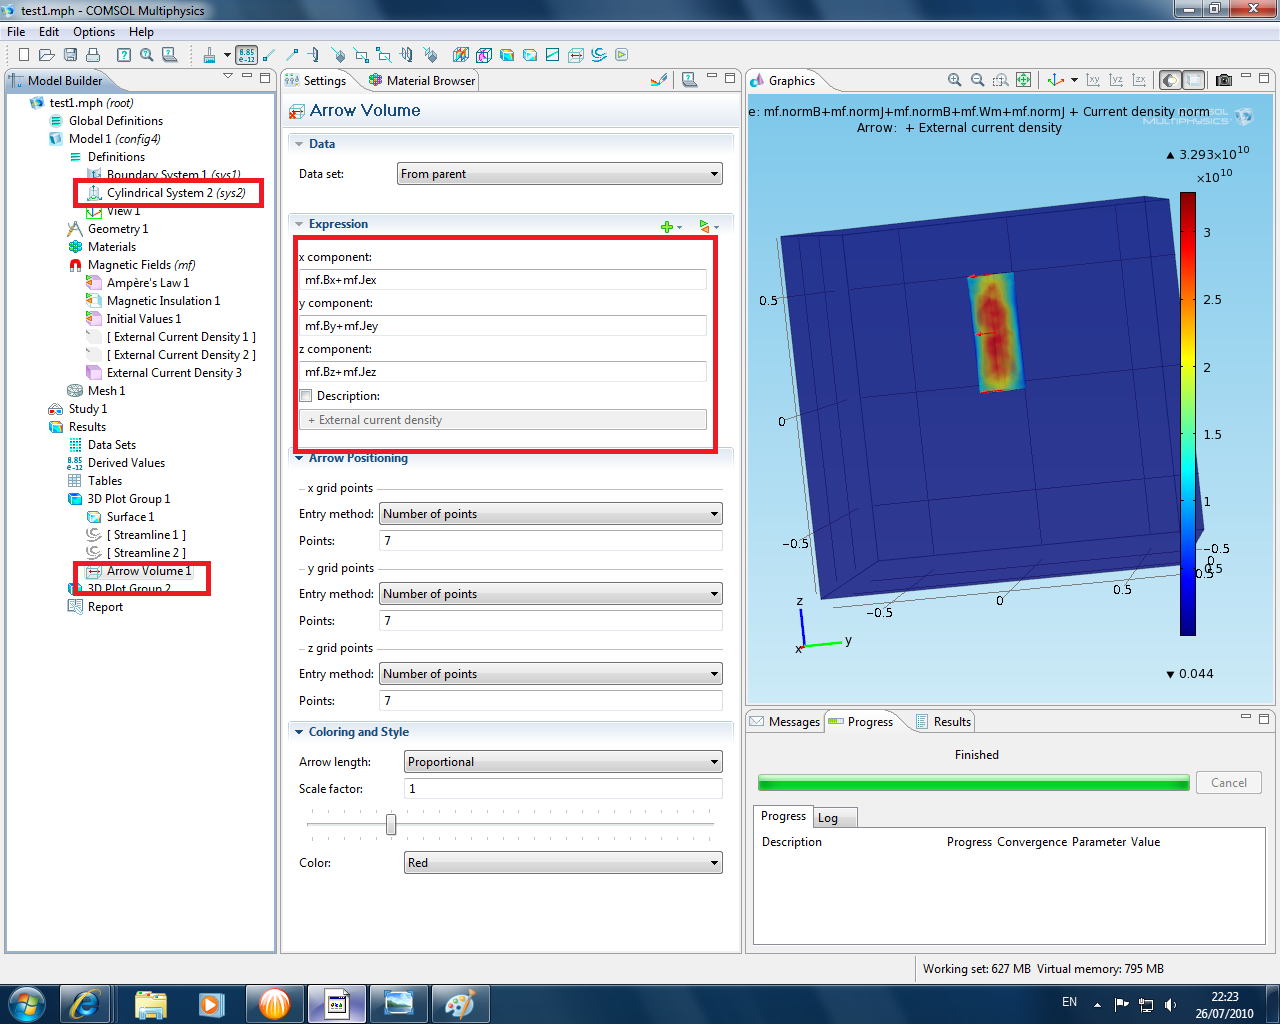The image size is (1280, 1024).
Task: Click the x component expression field
Action: (505, 280)
